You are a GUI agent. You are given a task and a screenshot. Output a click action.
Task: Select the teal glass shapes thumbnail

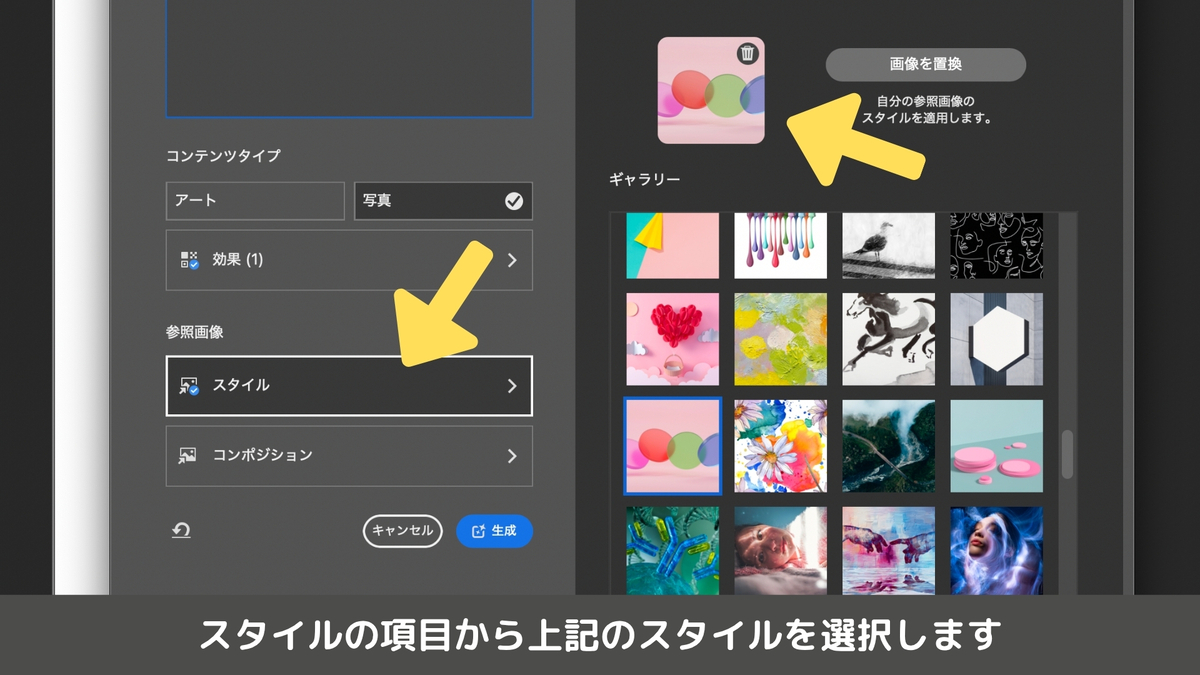[673, 551]
